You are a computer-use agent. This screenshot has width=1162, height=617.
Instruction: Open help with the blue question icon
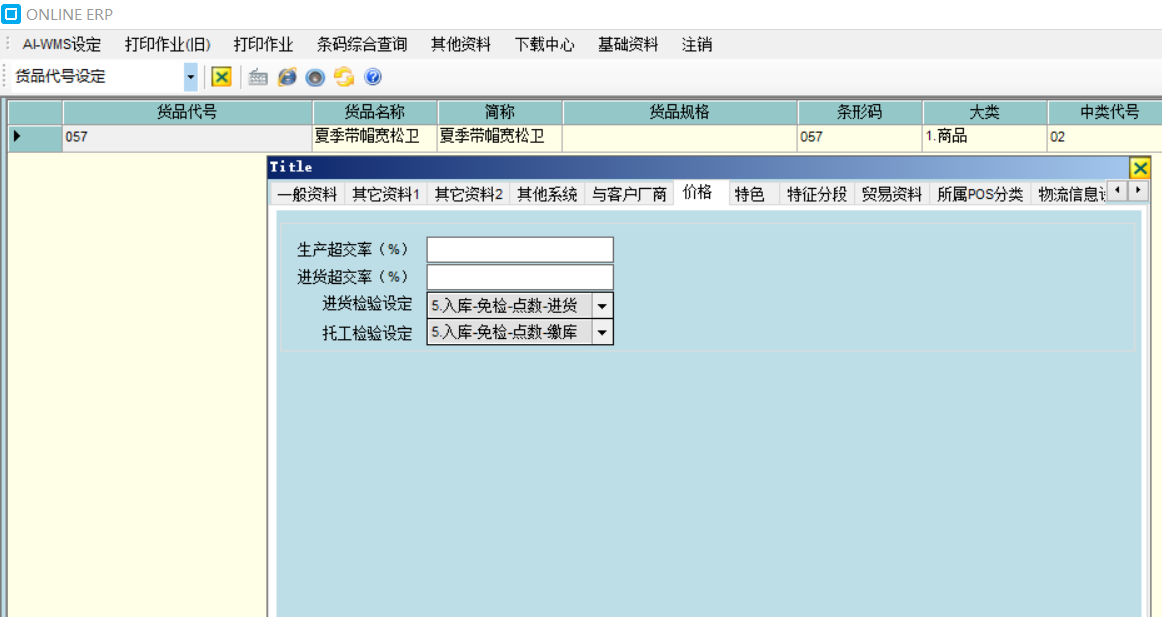point(373,77)
